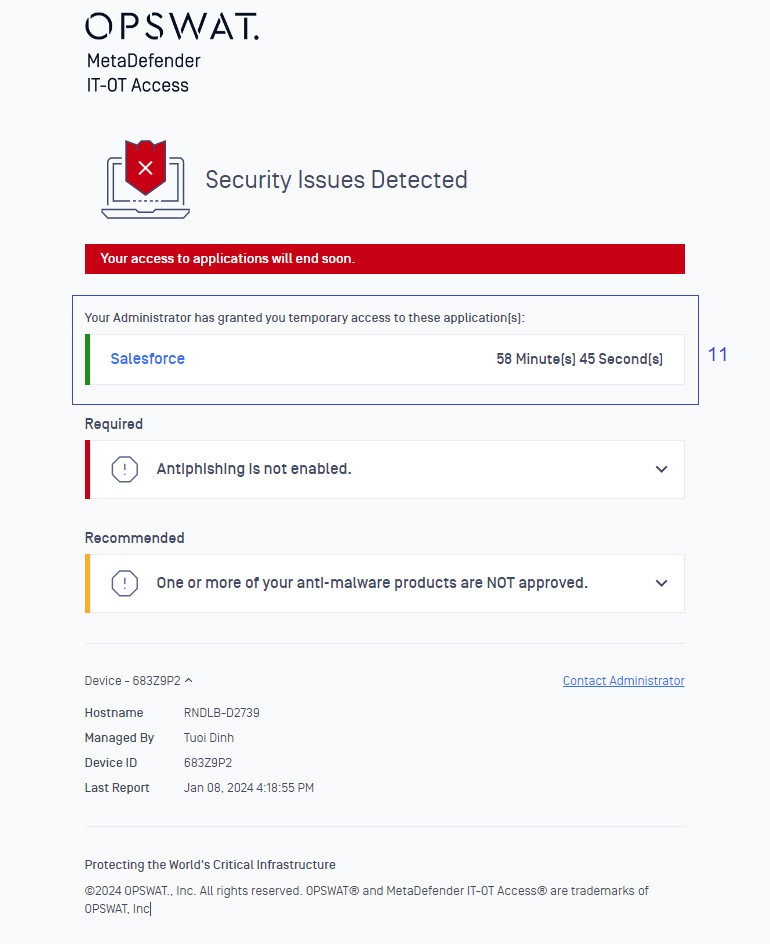
Task: Click the Managed By value Tuoi Dinh
Action: 209,738
